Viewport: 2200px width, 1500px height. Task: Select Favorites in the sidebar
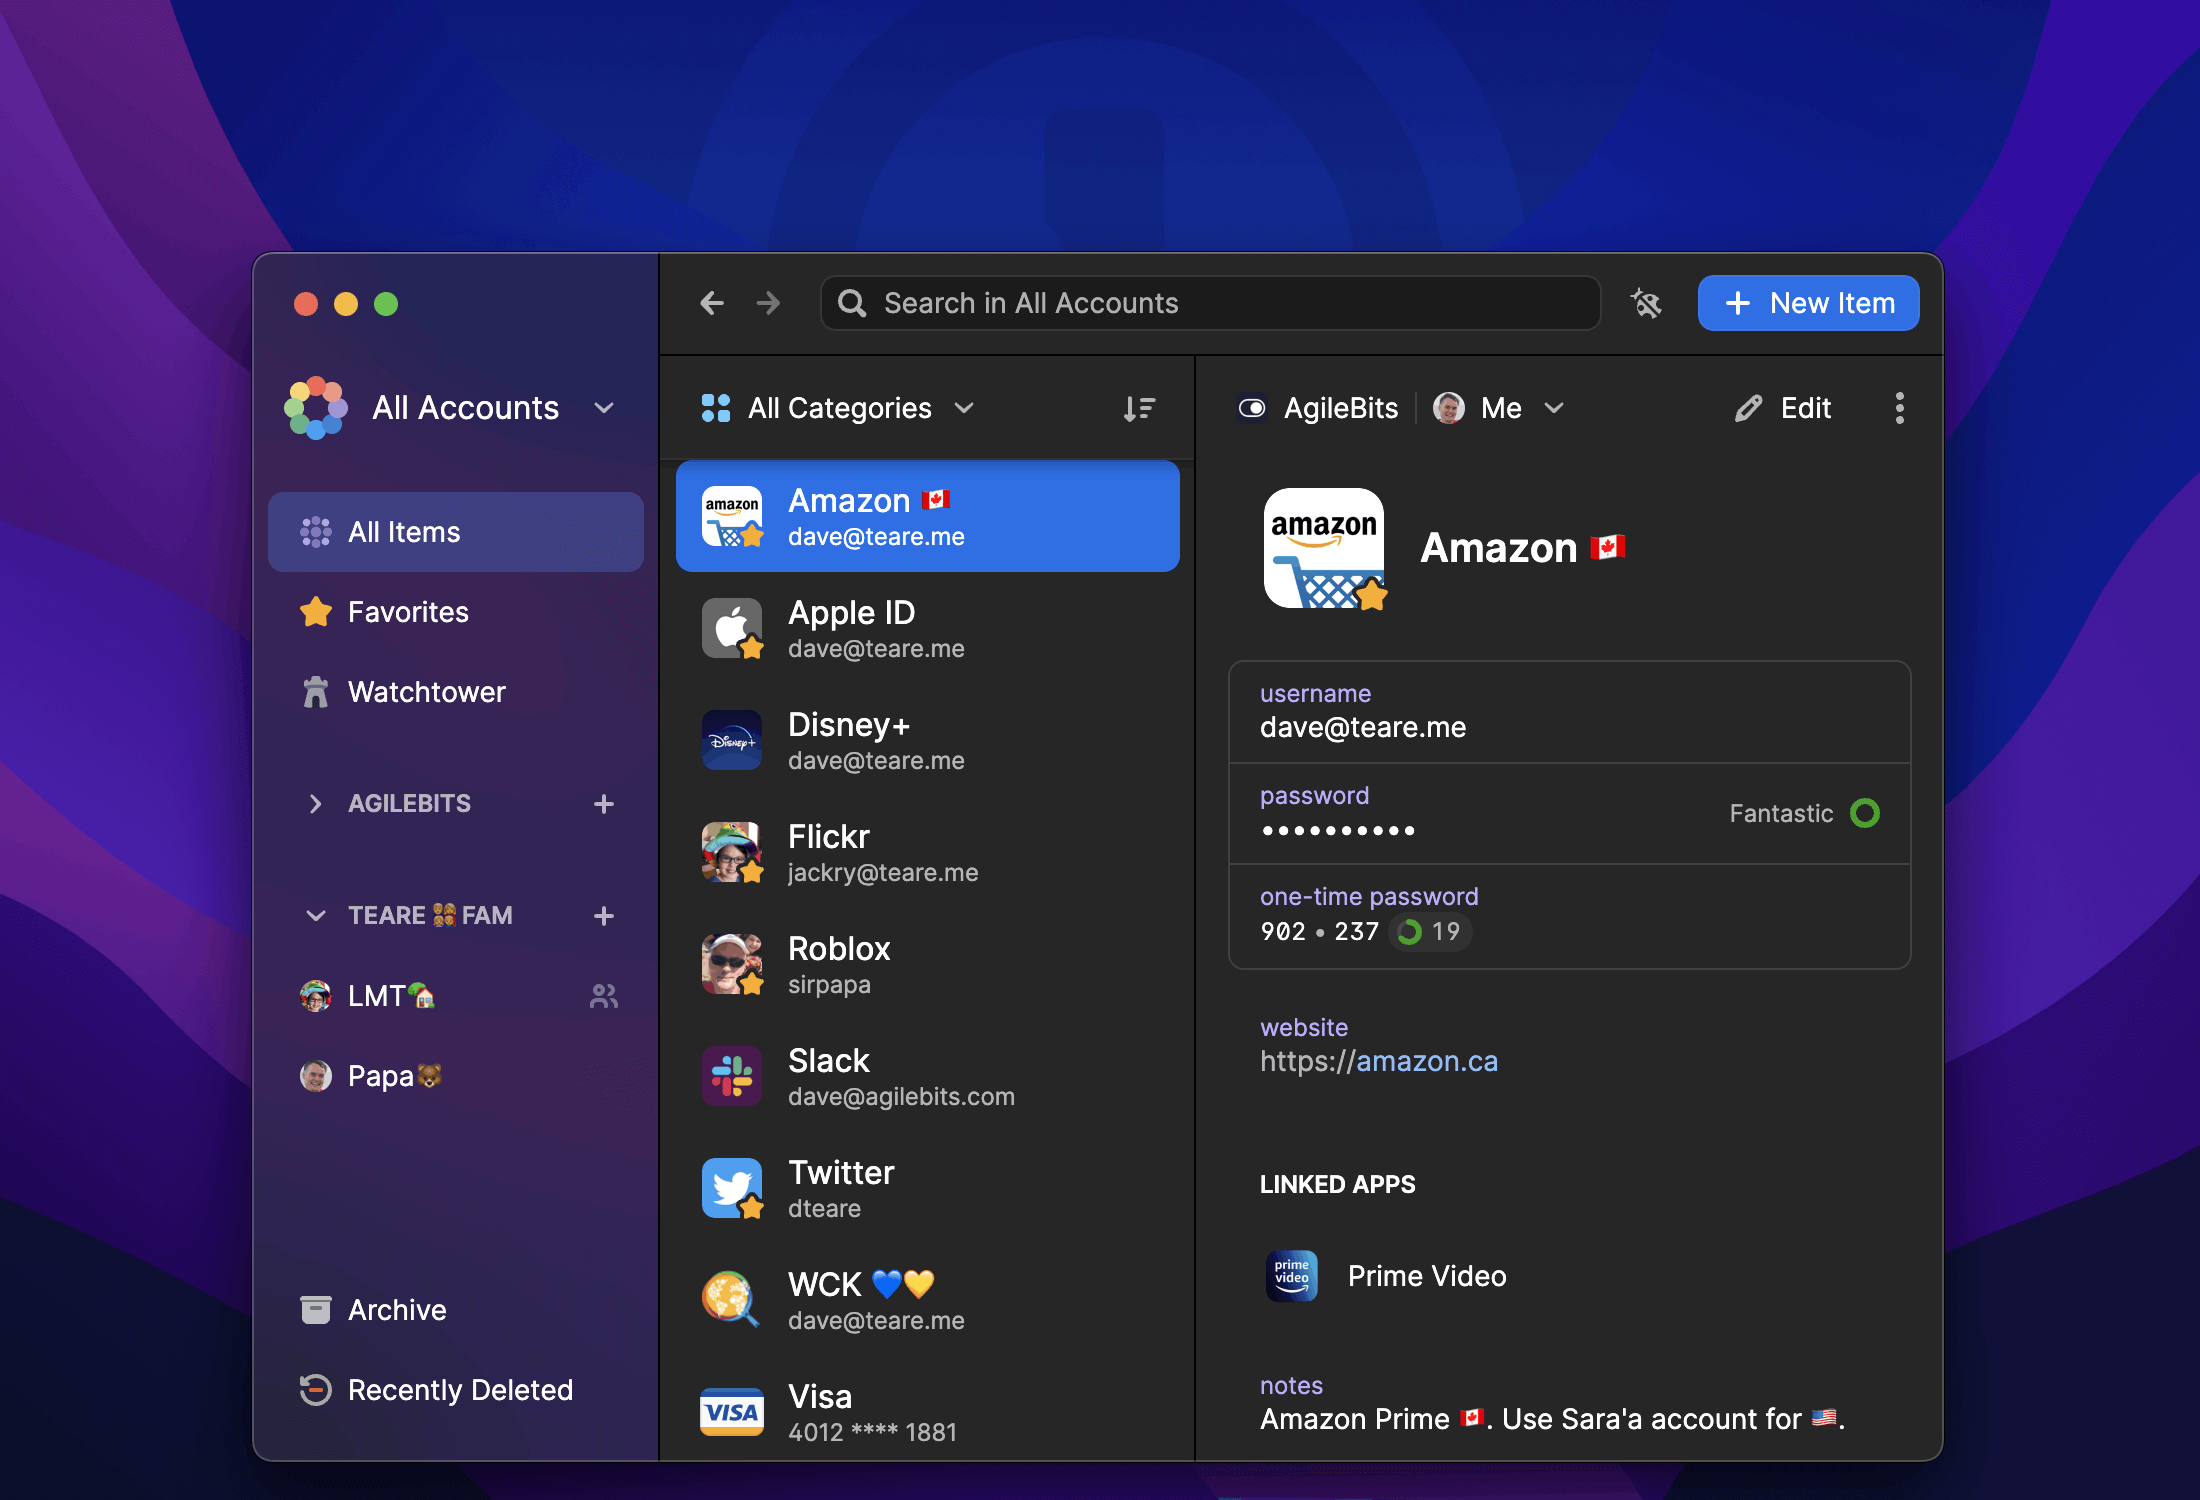[x=406, y=612]
